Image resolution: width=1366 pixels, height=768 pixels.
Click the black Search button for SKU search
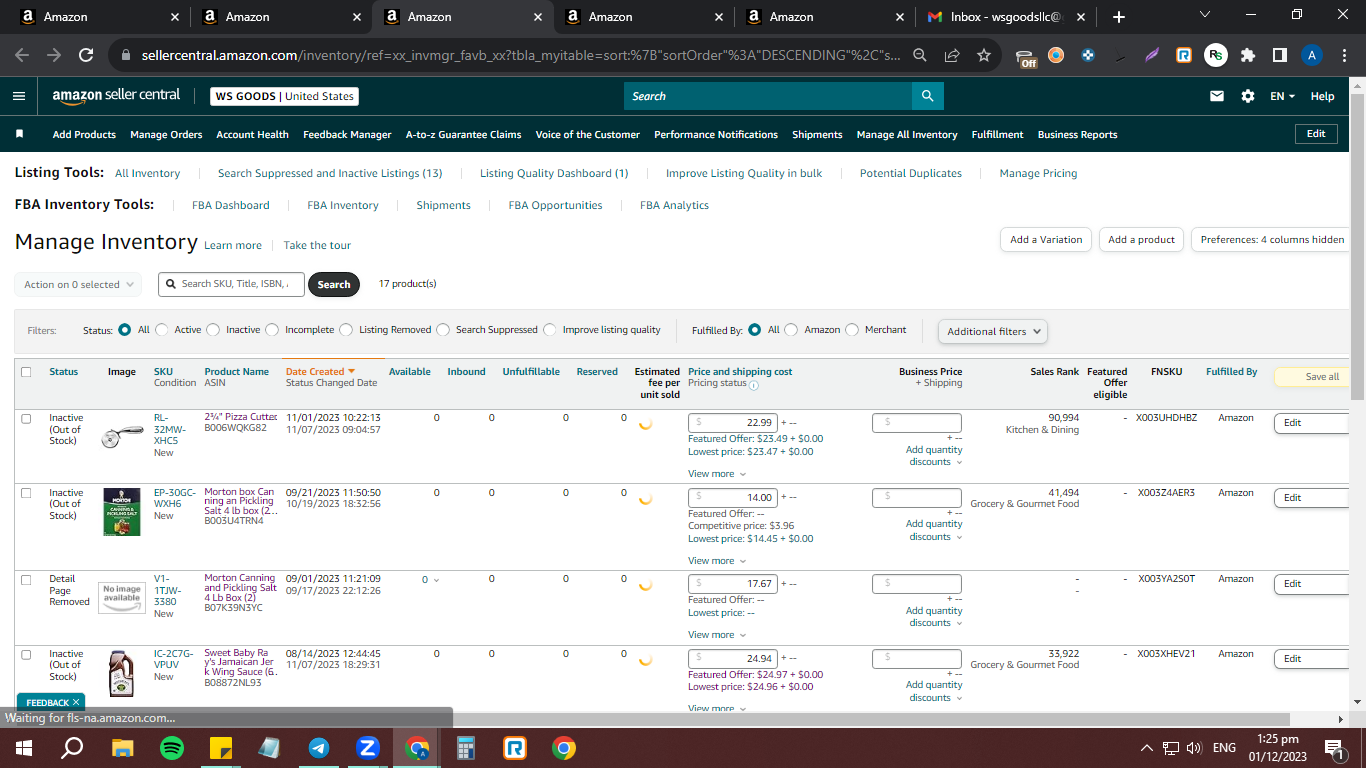tap(334, 284)
